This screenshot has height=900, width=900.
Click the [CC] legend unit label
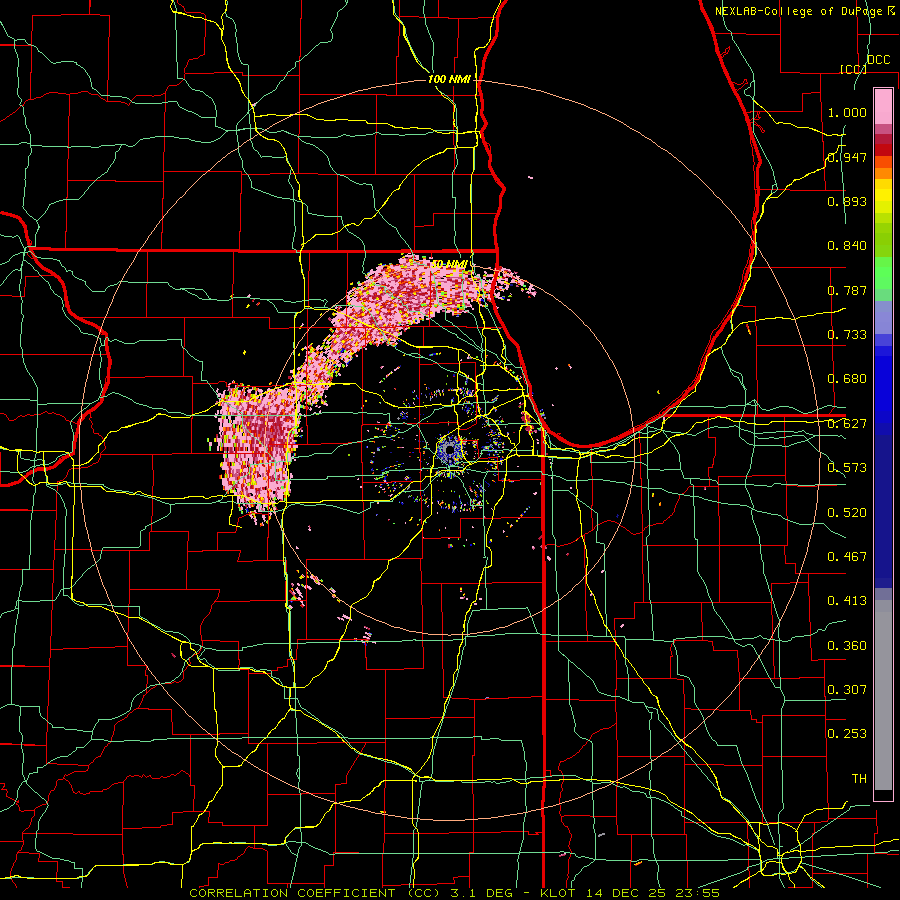coord(853,69)
